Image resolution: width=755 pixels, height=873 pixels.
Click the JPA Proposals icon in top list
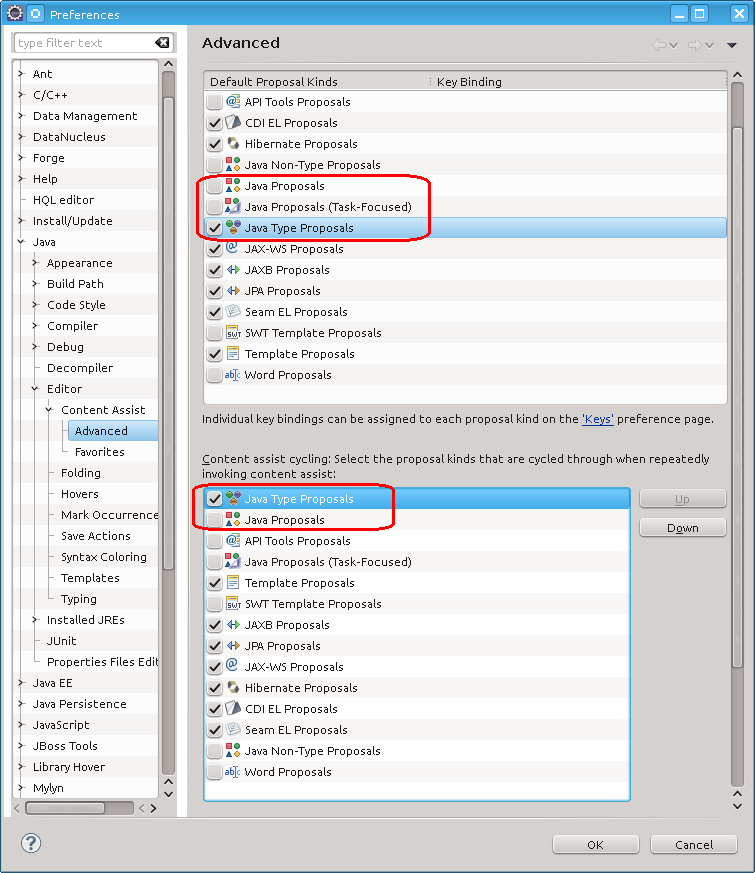233,291
